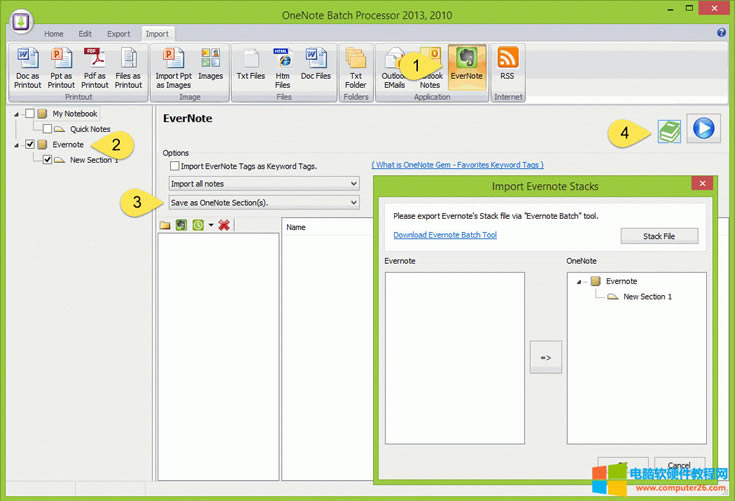Click the Txt Folder import icon
735x501 pixels.
pyautogui.click(x=355, y=68)
